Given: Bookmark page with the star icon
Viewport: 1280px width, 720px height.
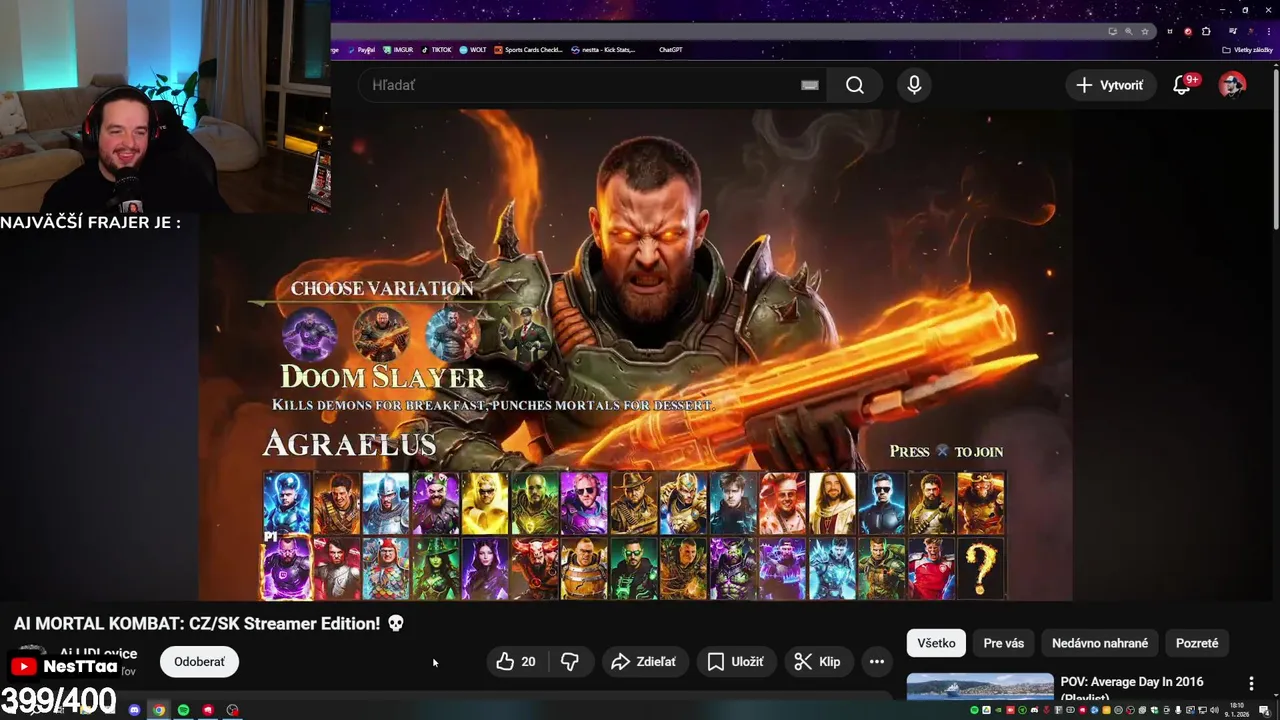Looking at the screenshot, I should point(1145,31).
